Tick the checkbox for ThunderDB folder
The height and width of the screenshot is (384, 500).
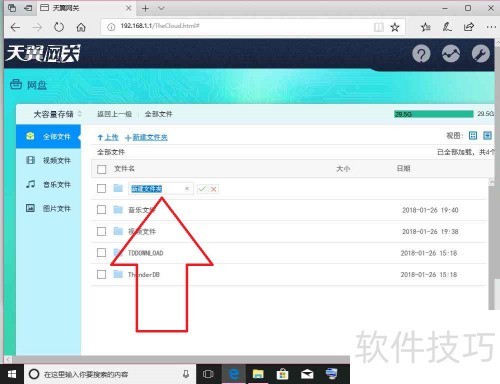pyautogui.click(x=101, y=274)
